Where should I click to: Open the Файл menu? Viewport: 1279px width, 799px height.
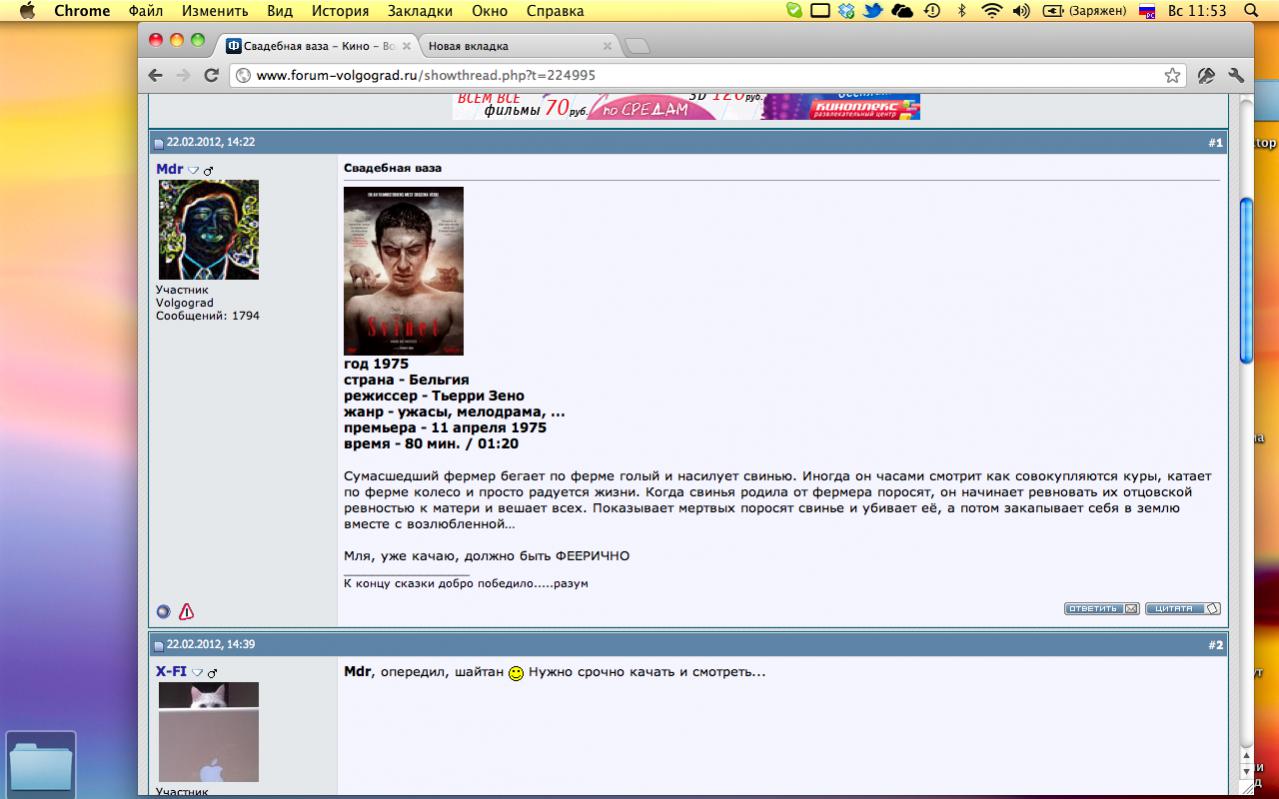(146, 11)
